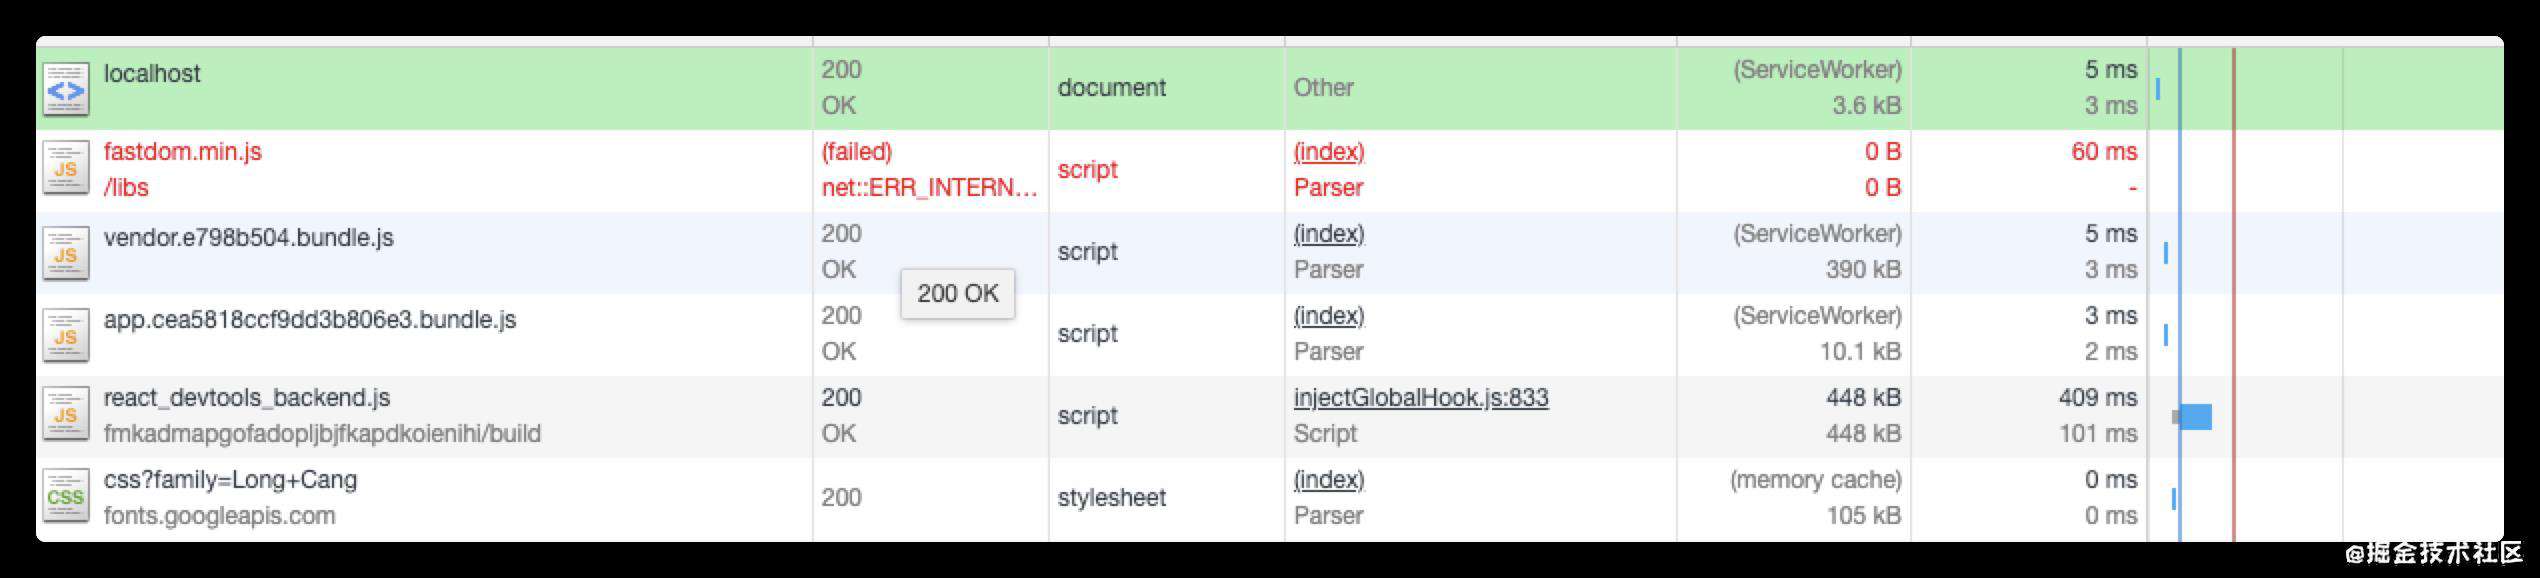
Task: Click the fastdom.min.js JS file icon
Action: 66,170
